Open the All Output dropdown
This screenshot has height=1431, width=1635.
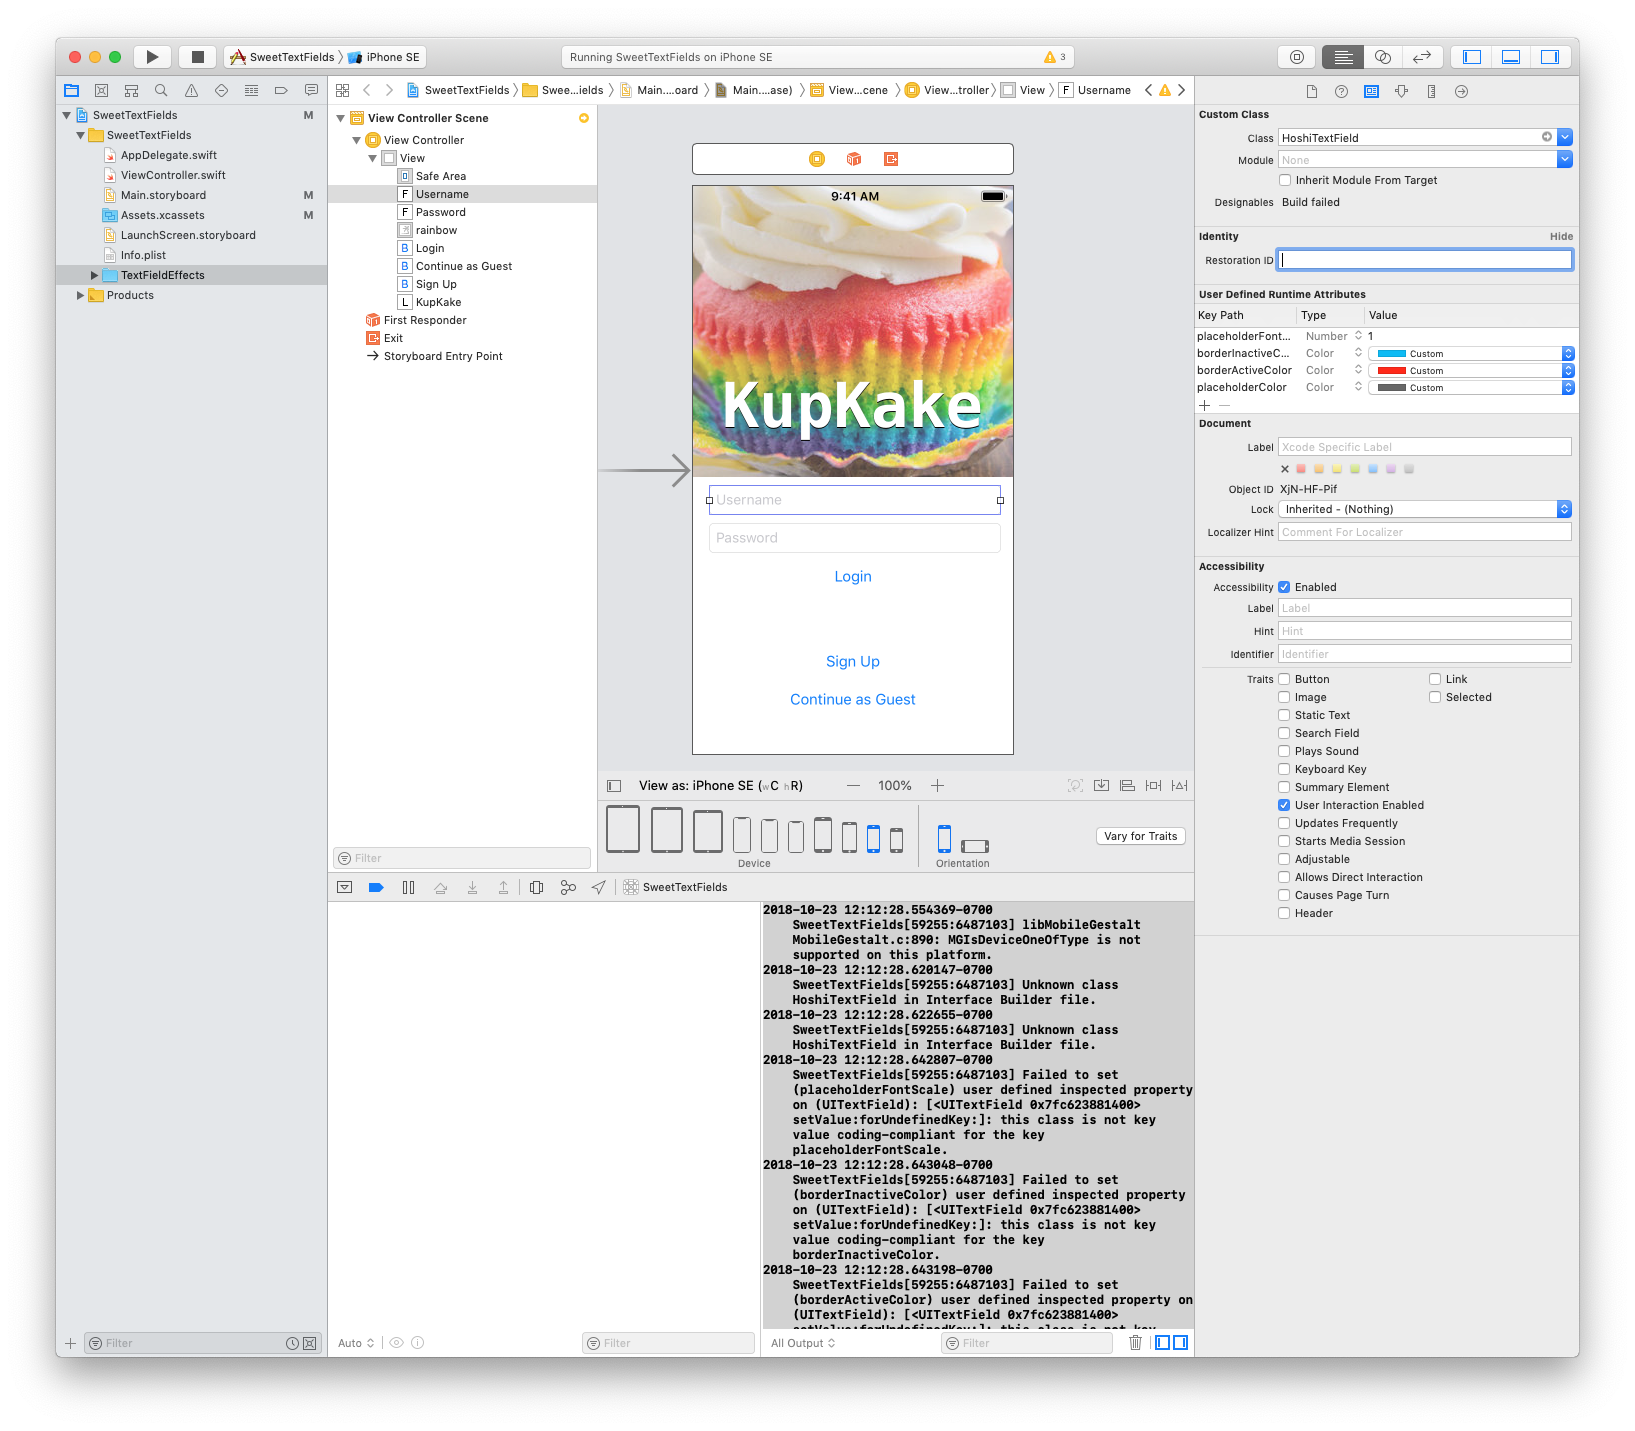tap(803, 1343)
